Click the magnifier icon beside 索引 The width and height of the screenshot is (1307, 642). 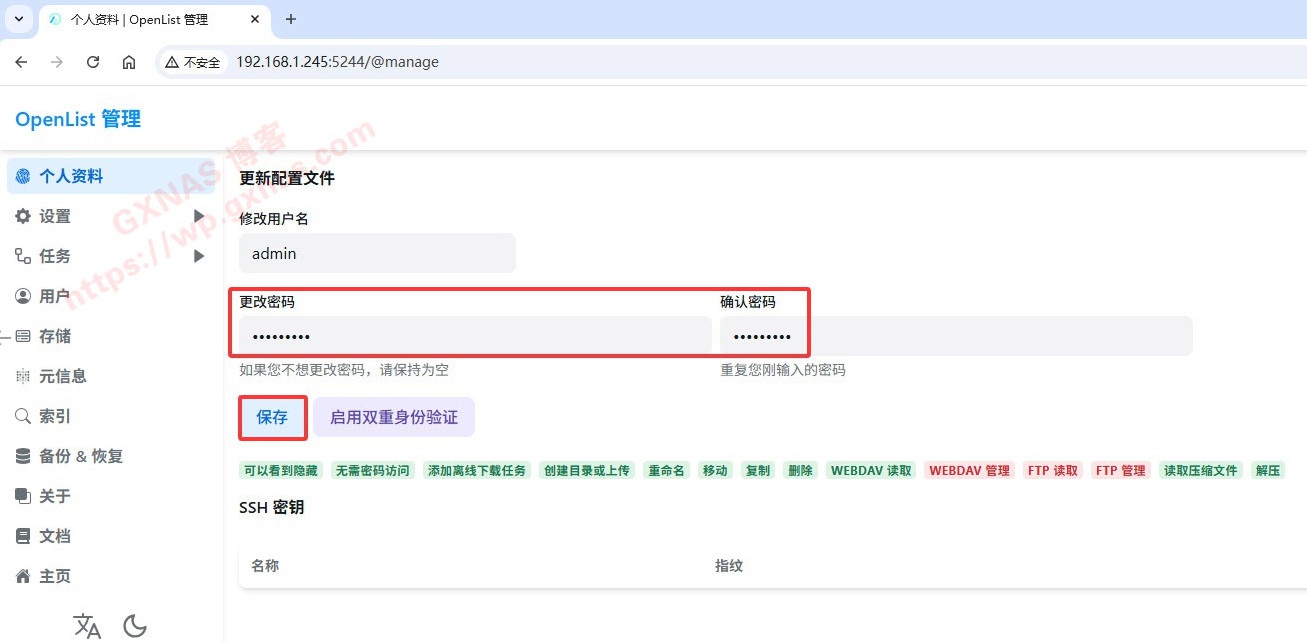(23, 416)
